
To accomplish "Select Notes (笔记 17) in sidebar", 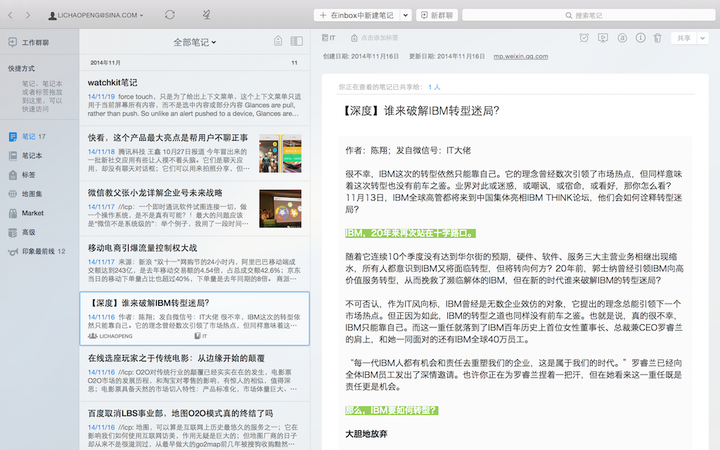I will 28,136.
